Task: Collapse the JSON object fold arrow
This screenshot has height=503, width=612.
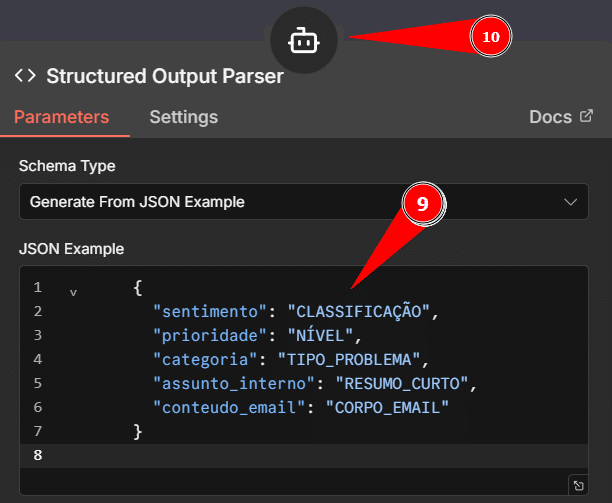Action: (x=73, y=292)
